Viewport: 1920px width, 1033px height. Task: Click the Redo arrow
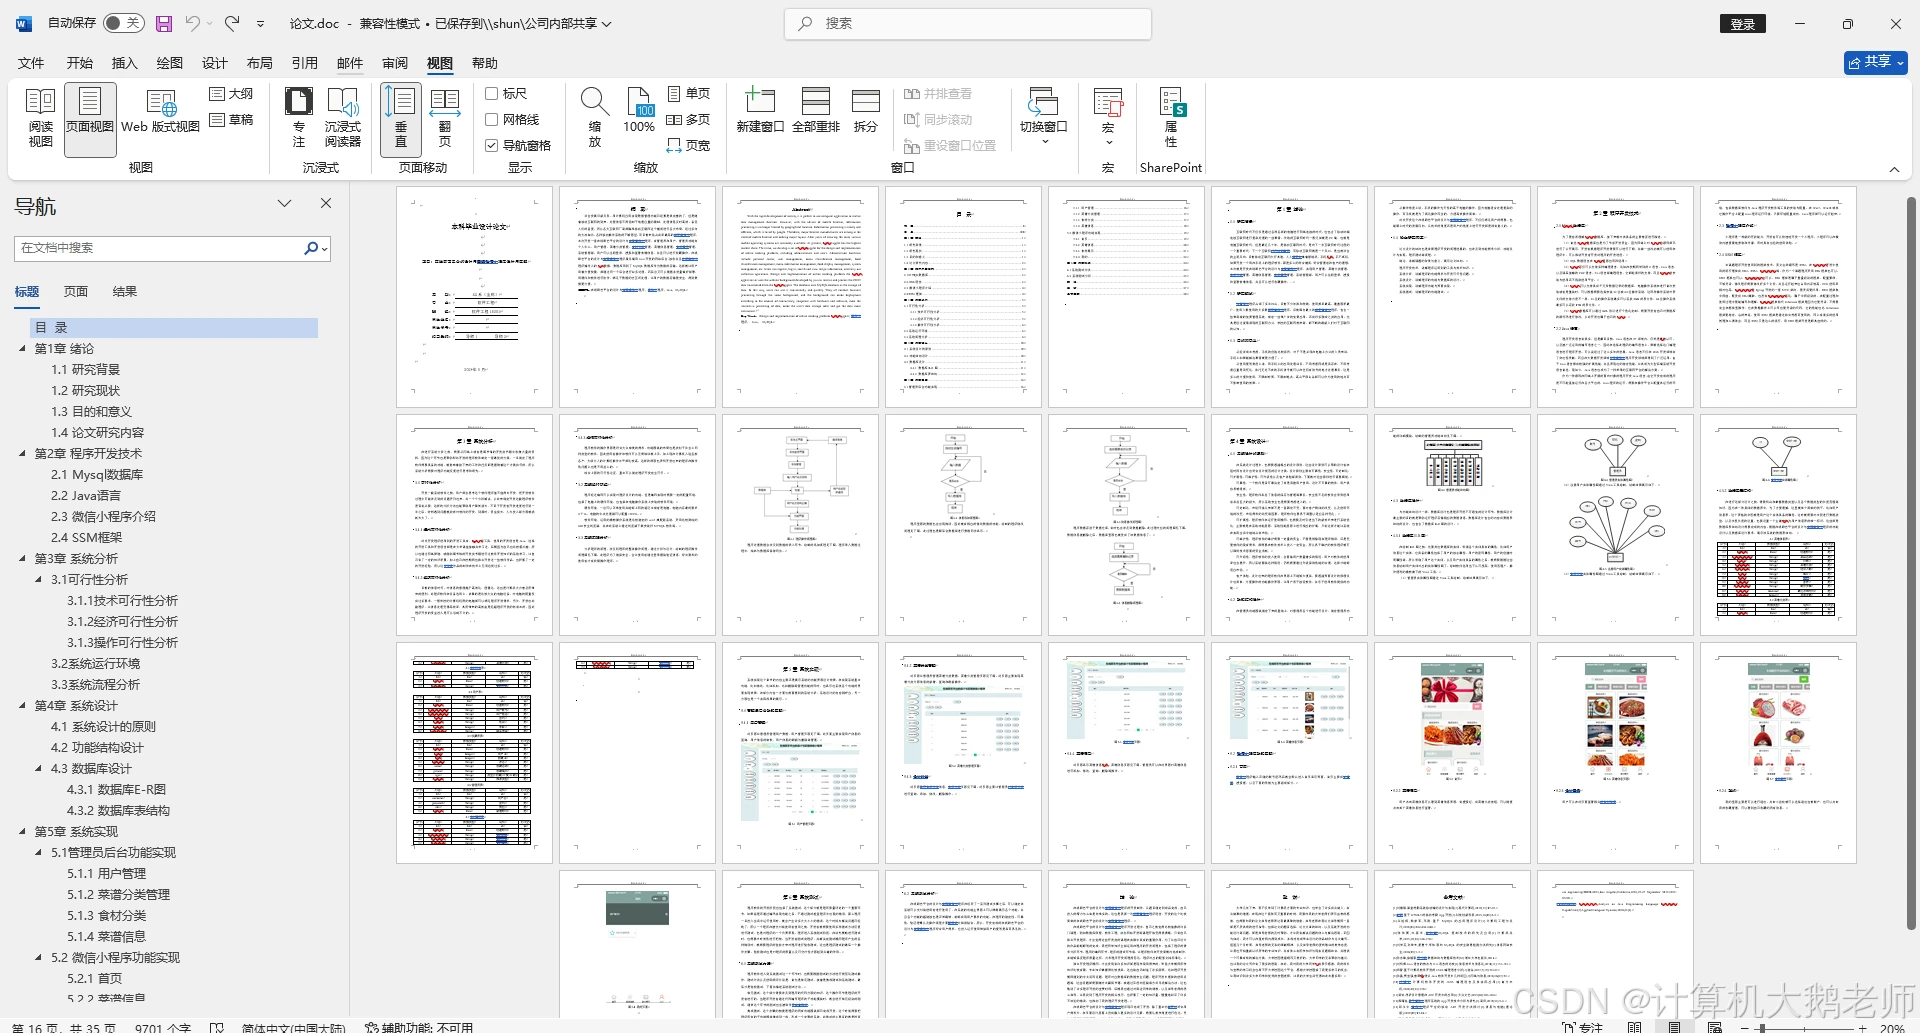(x=232, y=23)
